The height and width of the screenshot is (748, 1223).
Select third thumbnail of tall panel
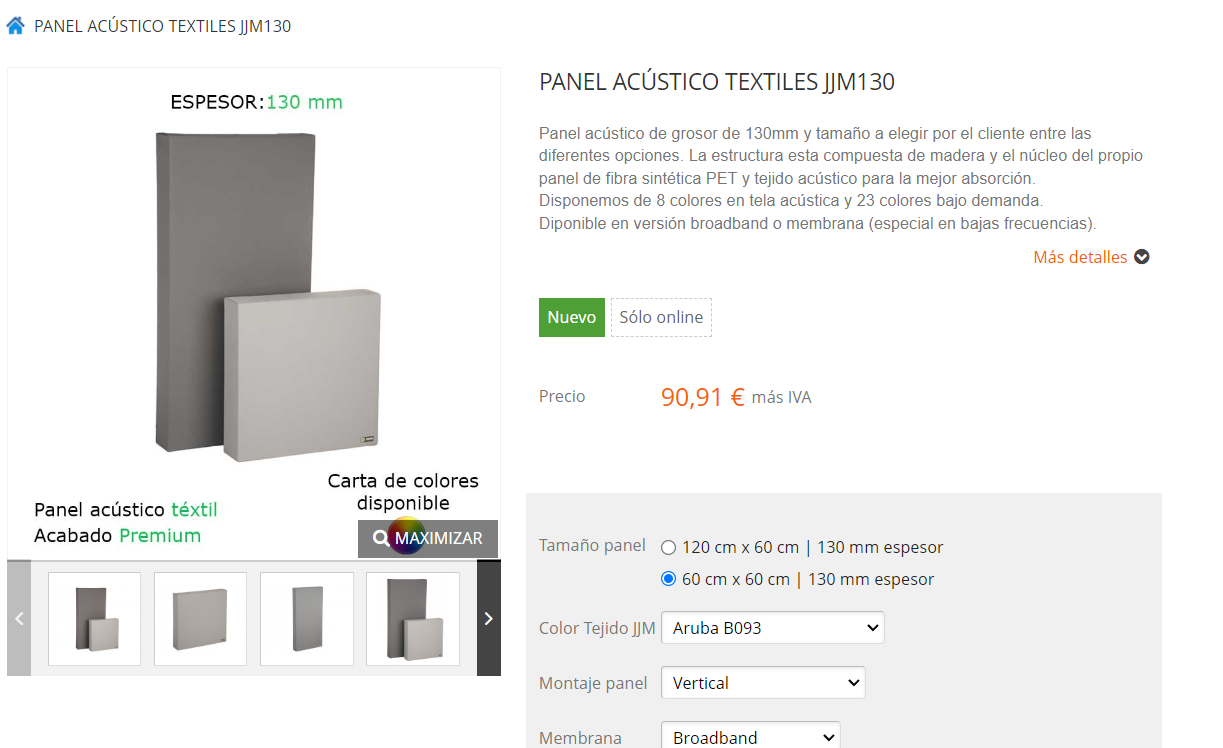tap(307, 618)
